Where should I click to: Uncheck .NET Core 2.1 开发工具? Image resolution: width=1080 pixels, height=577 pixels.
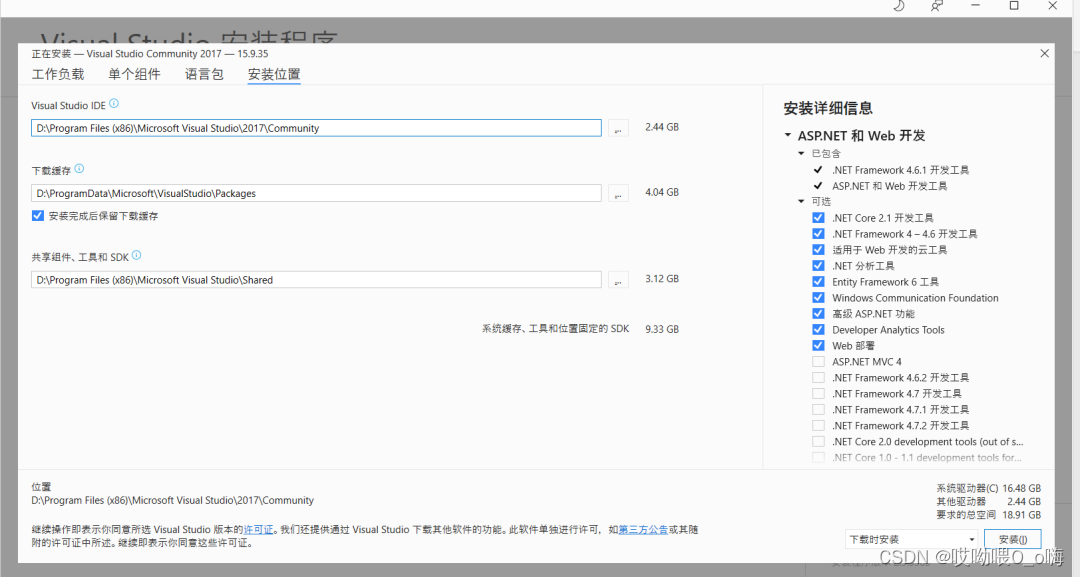coord(818,218)
